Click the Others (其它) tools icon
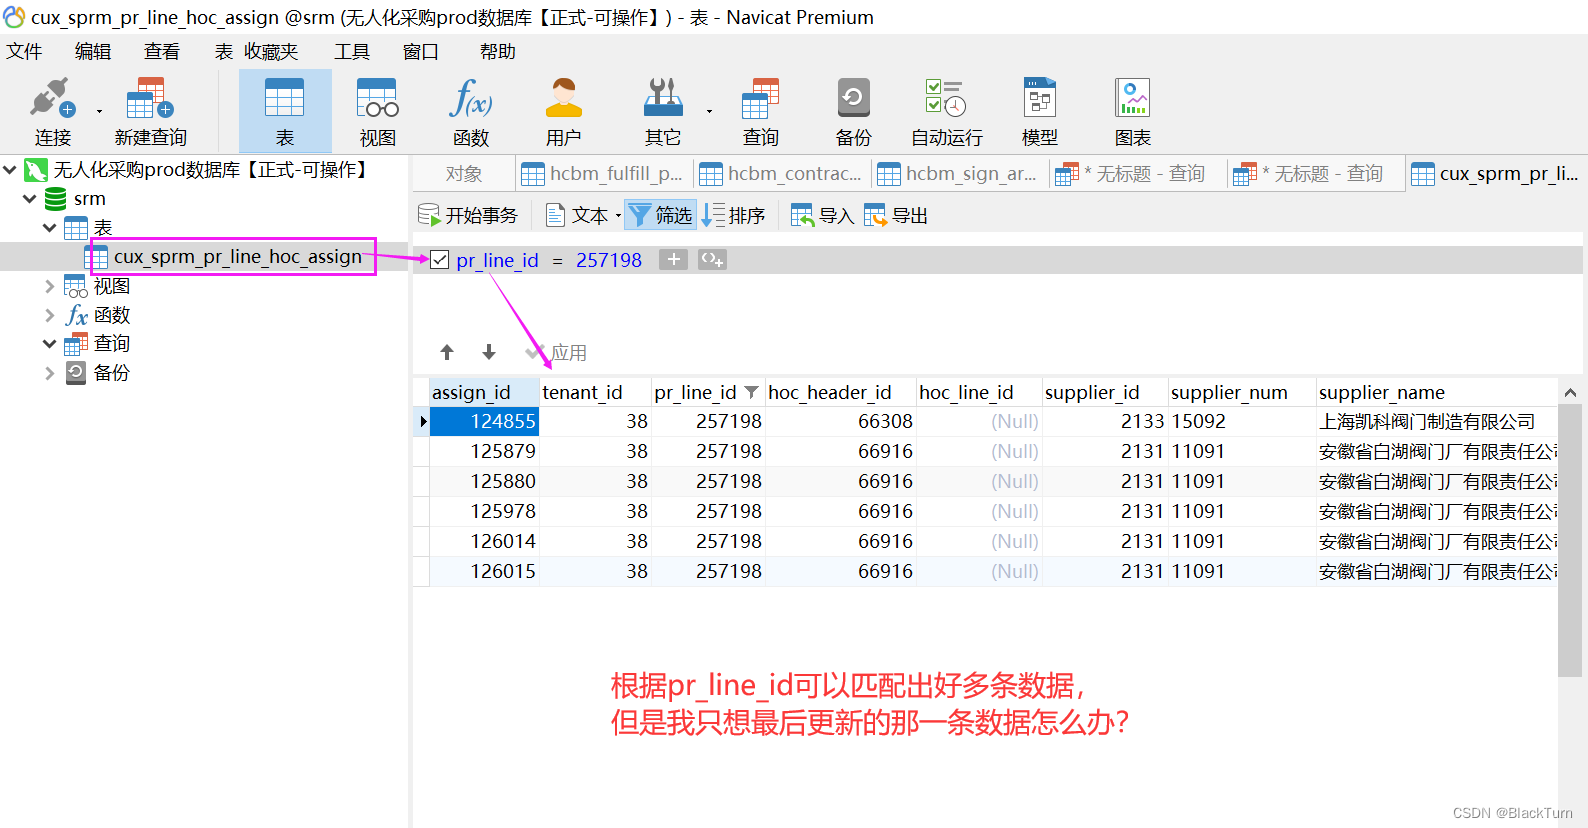Screen dimensions: 1588x828 pos(662,98)
